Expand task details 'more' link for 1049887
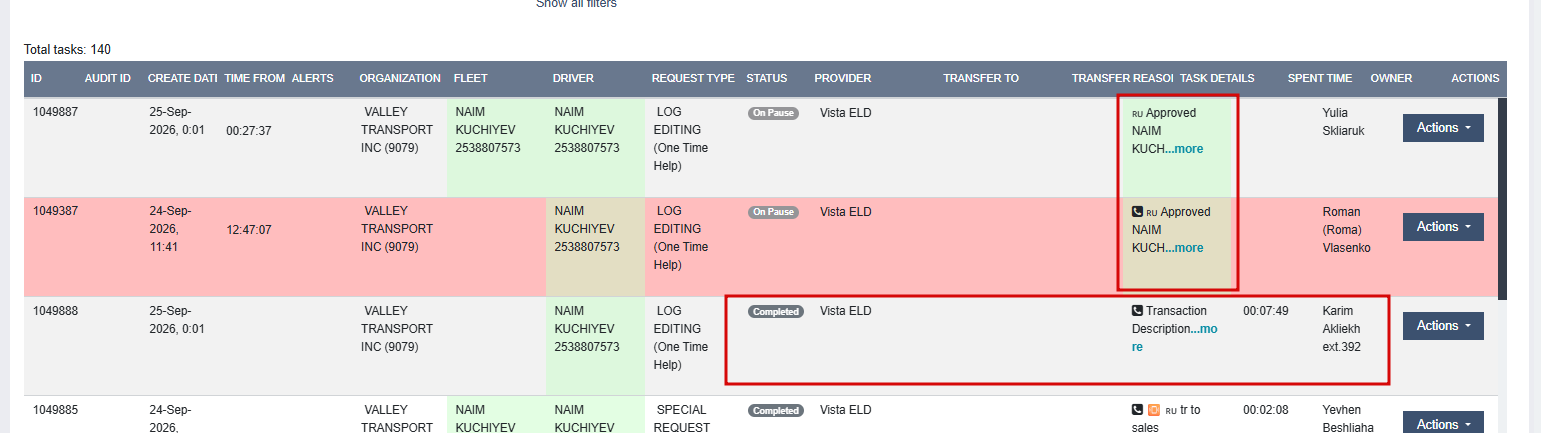This screenshot has width=1541, height=433. coord(1185,149)
